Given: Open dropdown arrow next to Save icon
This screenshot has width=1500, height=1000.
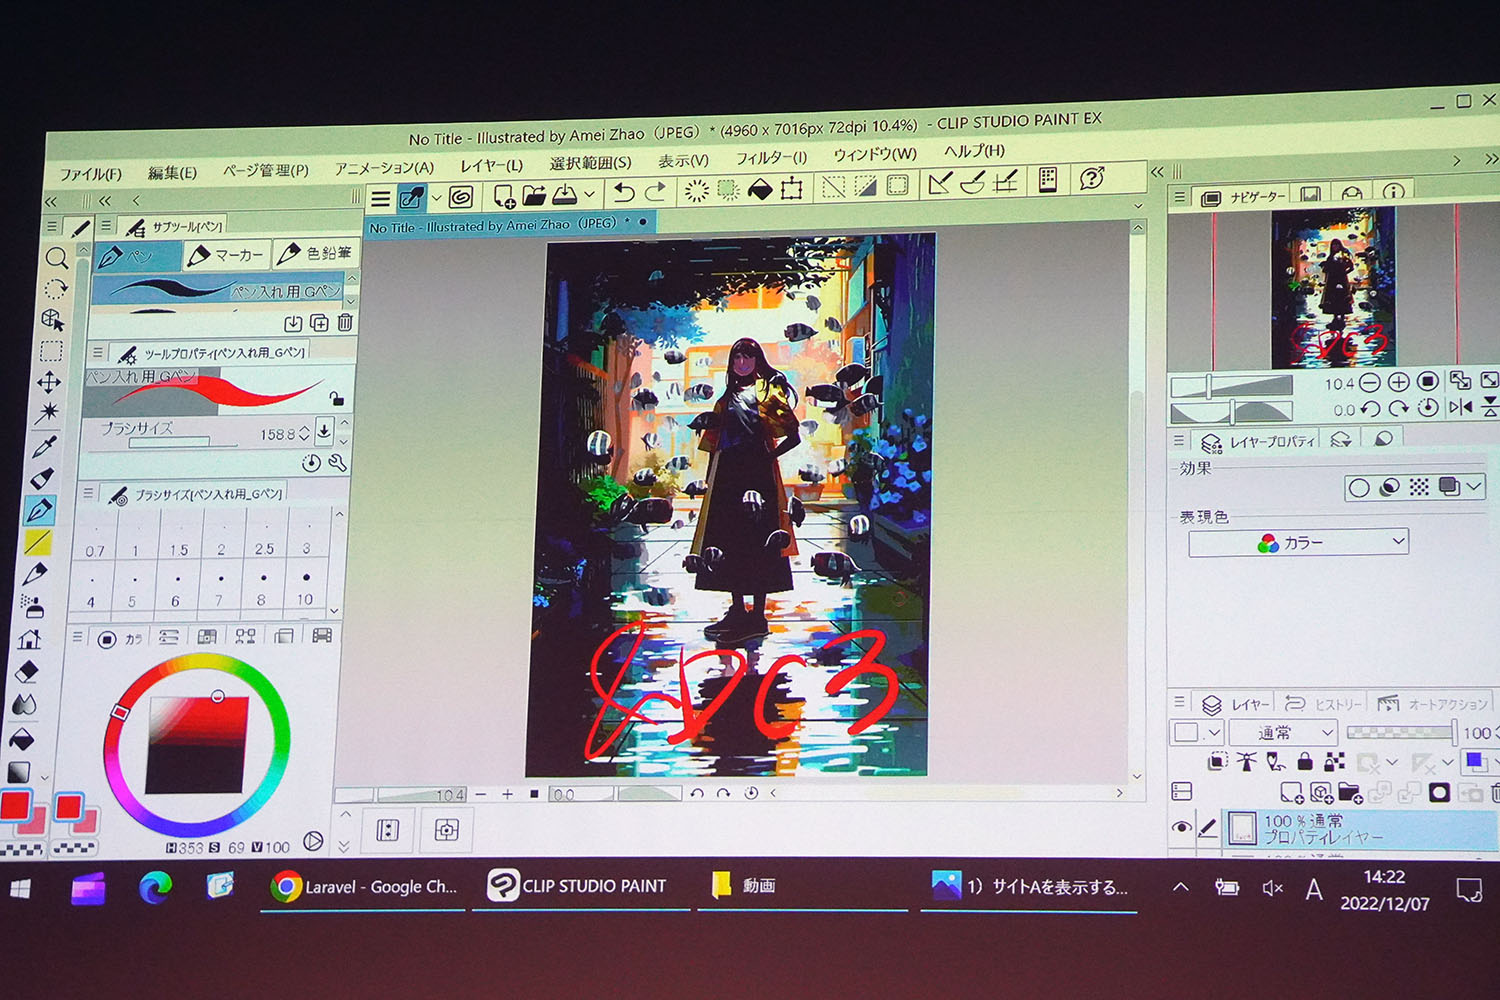Looking at the screenshot, I should pyautogui.click(x=590, y=193).
